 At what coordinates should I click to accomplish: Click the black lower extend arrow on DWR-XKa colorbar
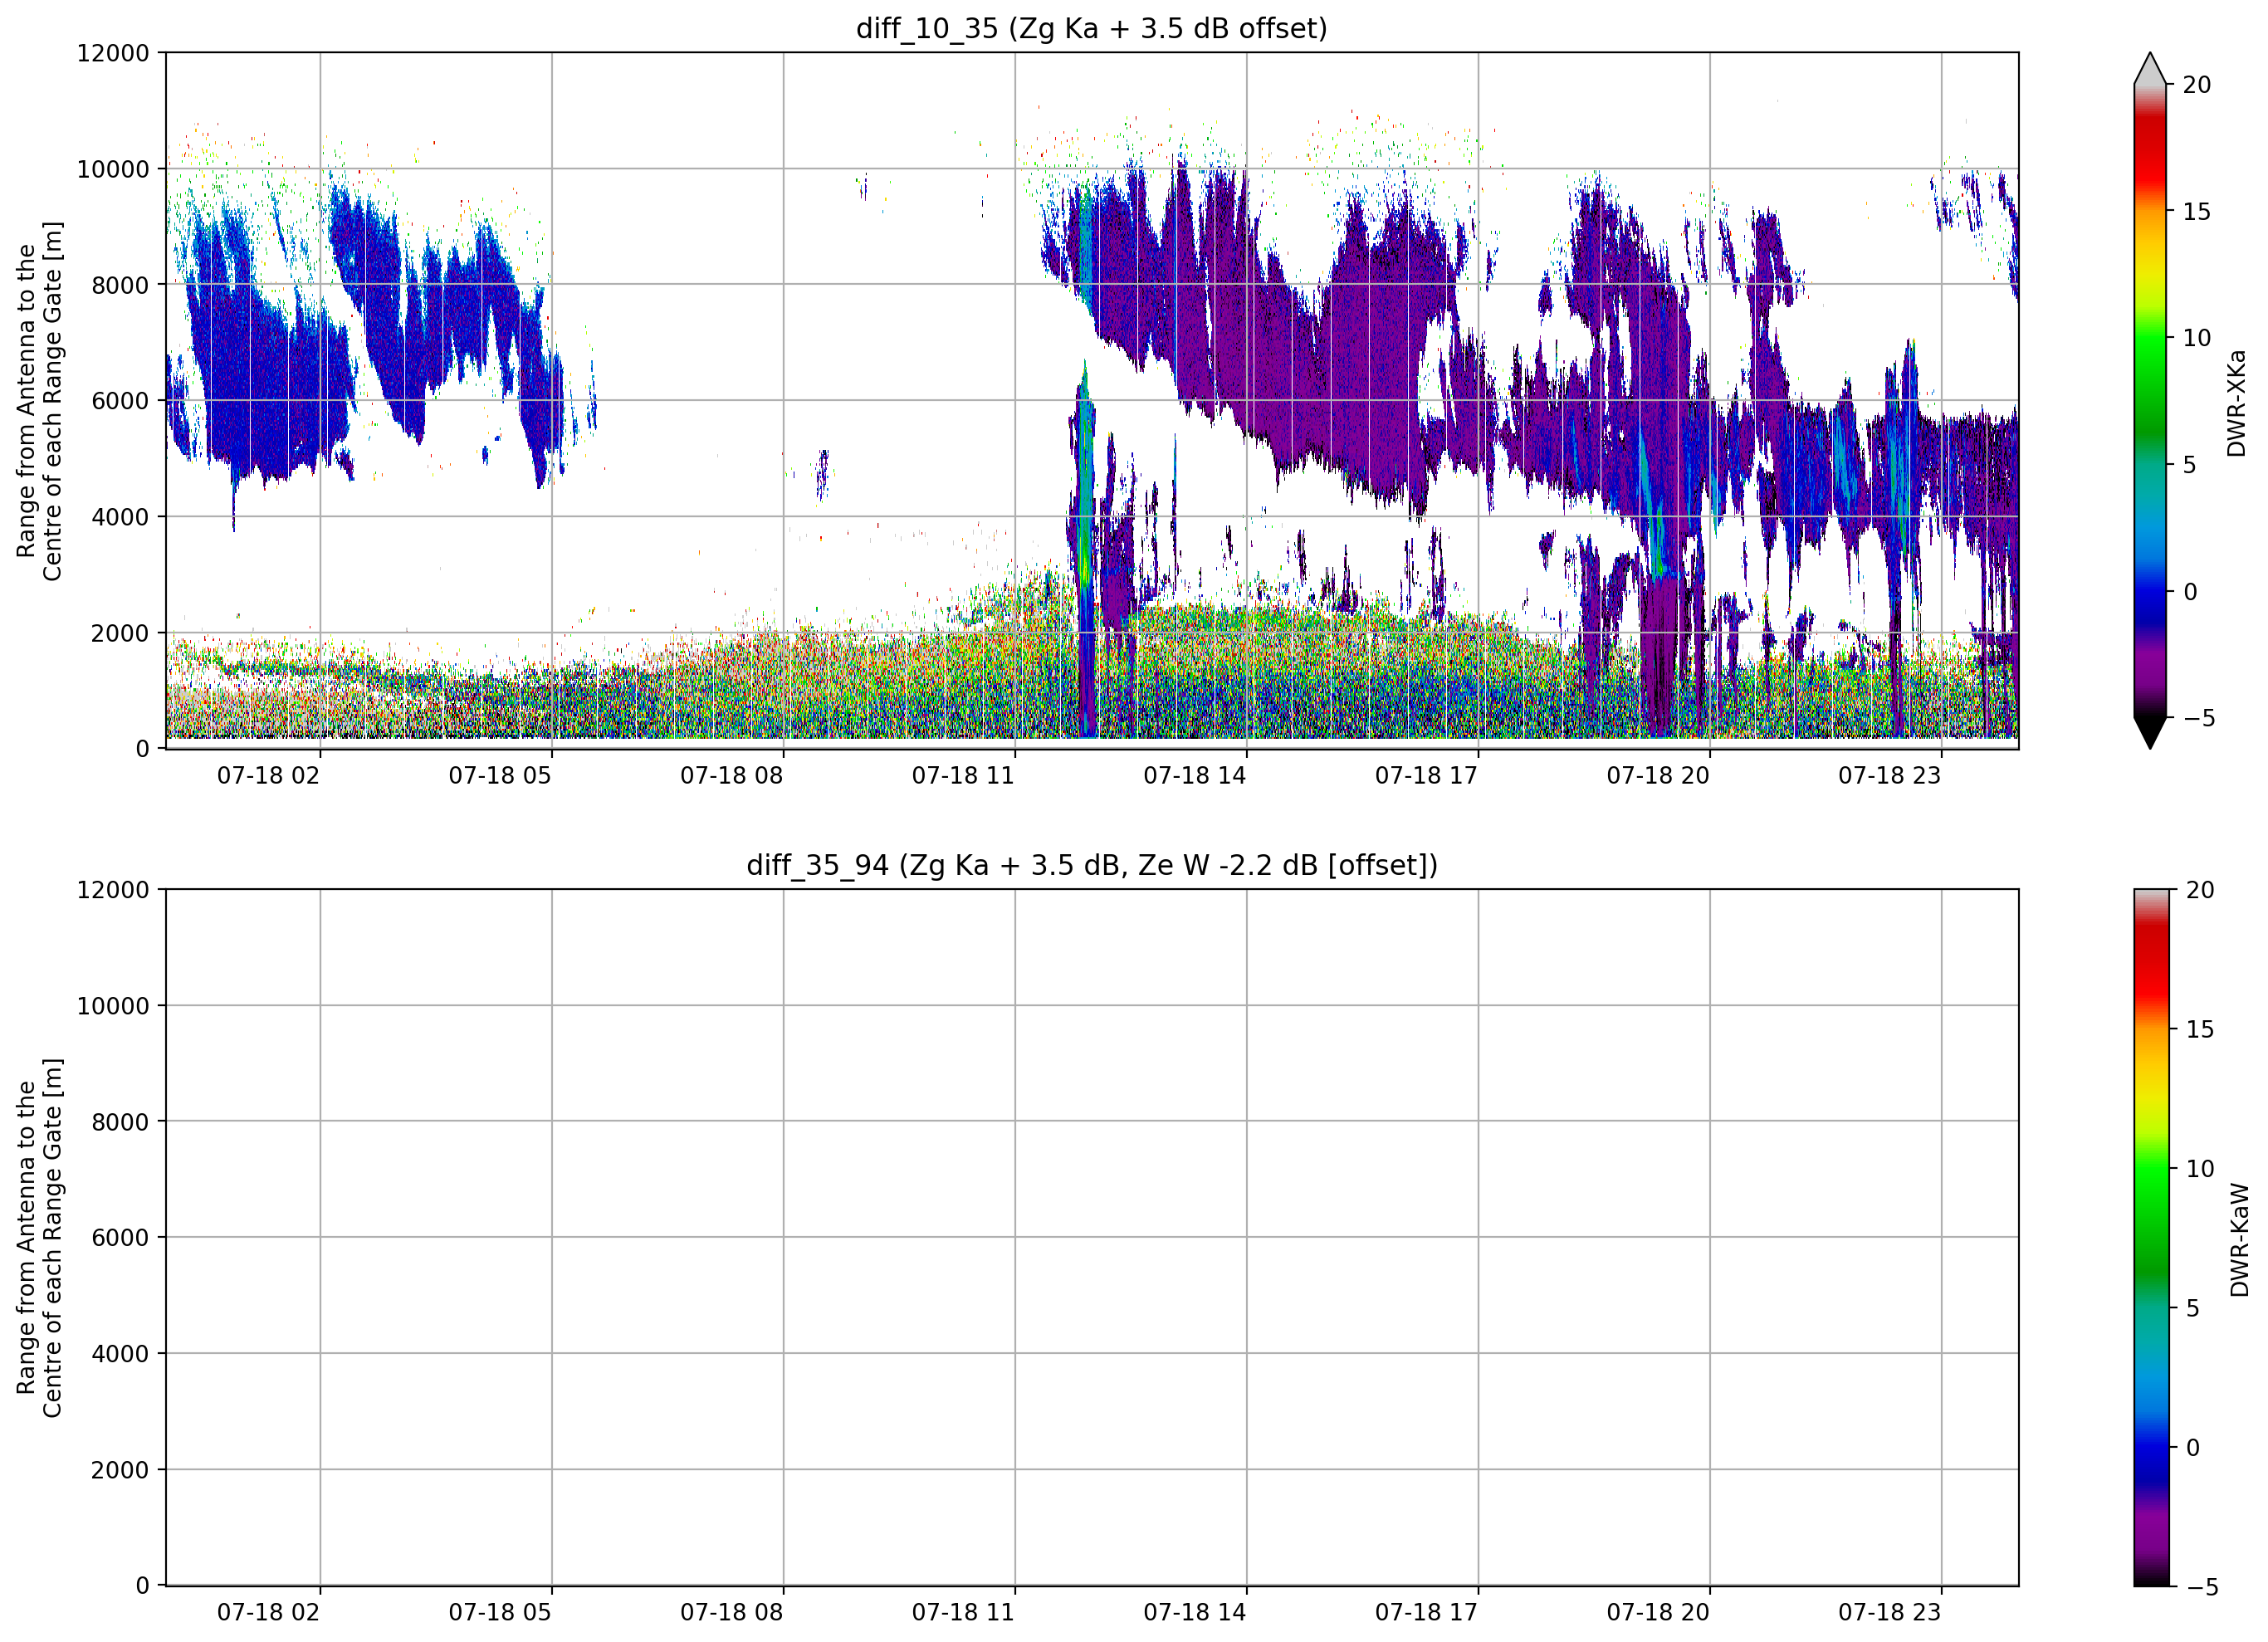(x=2150, y=732)
